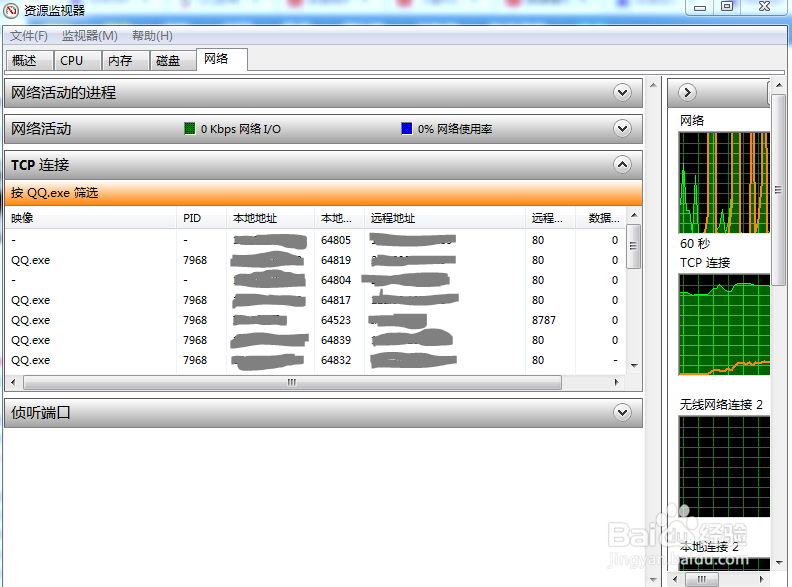The width and height of the screenshot is (792, 587).
Task: Click the TCP 连接 graph
Action: pyautogui.click(x=724, y=325)
